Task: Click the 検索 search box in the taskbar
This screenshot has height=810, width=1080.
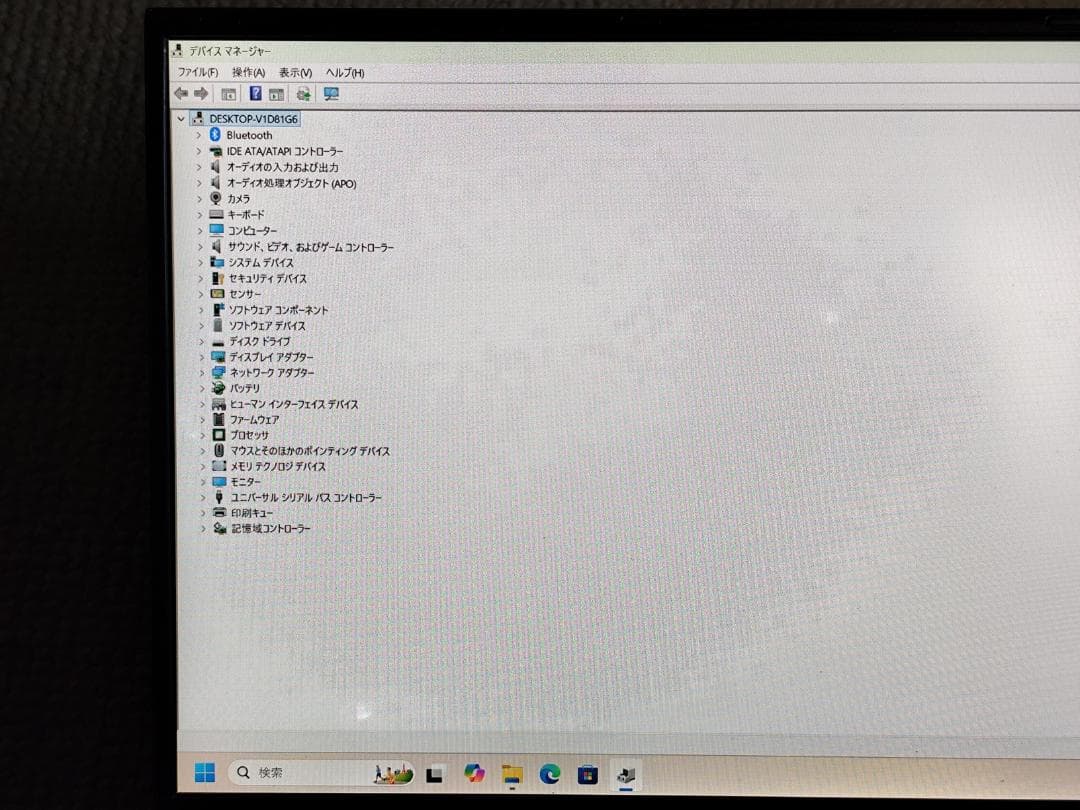Action: pyautogui.click(x=270, y=772)
